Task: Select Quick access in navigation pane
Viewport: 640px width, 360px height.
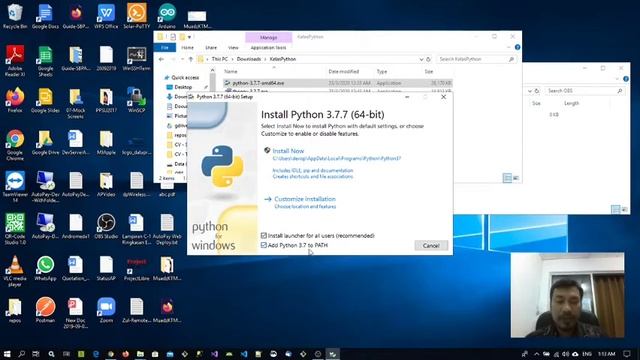Action: (x=185, y=78)
